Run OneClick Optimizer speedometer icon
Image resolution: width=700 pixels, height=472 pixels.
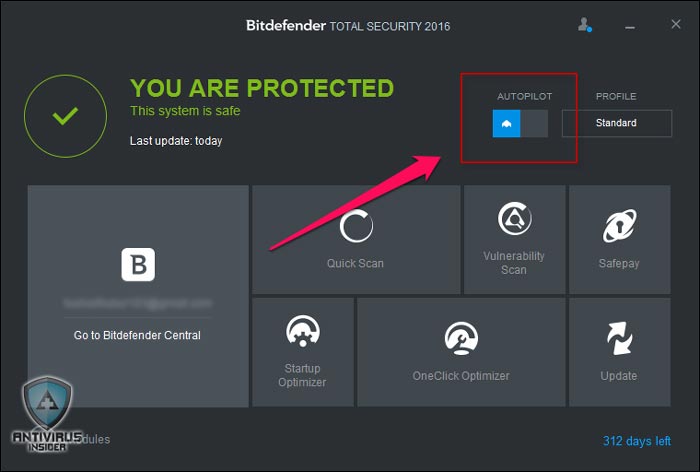pos(461,338)
